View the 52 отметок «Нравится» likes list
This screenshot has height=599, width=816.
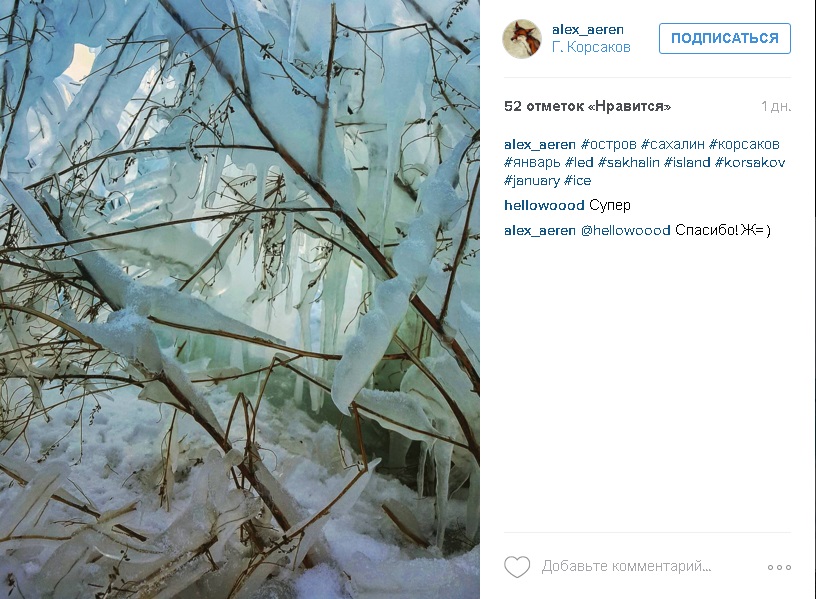[587, 107]
